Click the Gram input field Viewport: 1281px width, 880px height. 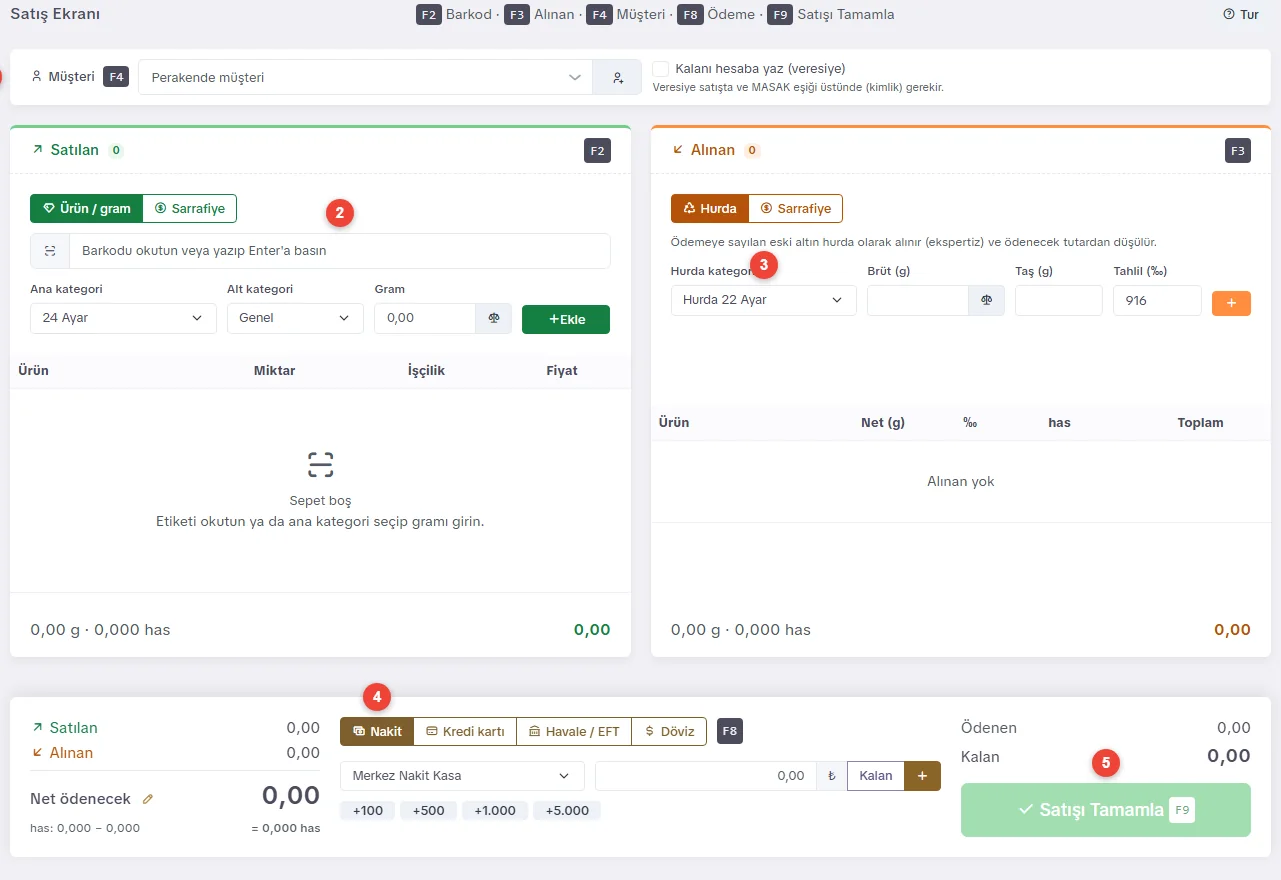pyautogui.click(x=425, y=318)
